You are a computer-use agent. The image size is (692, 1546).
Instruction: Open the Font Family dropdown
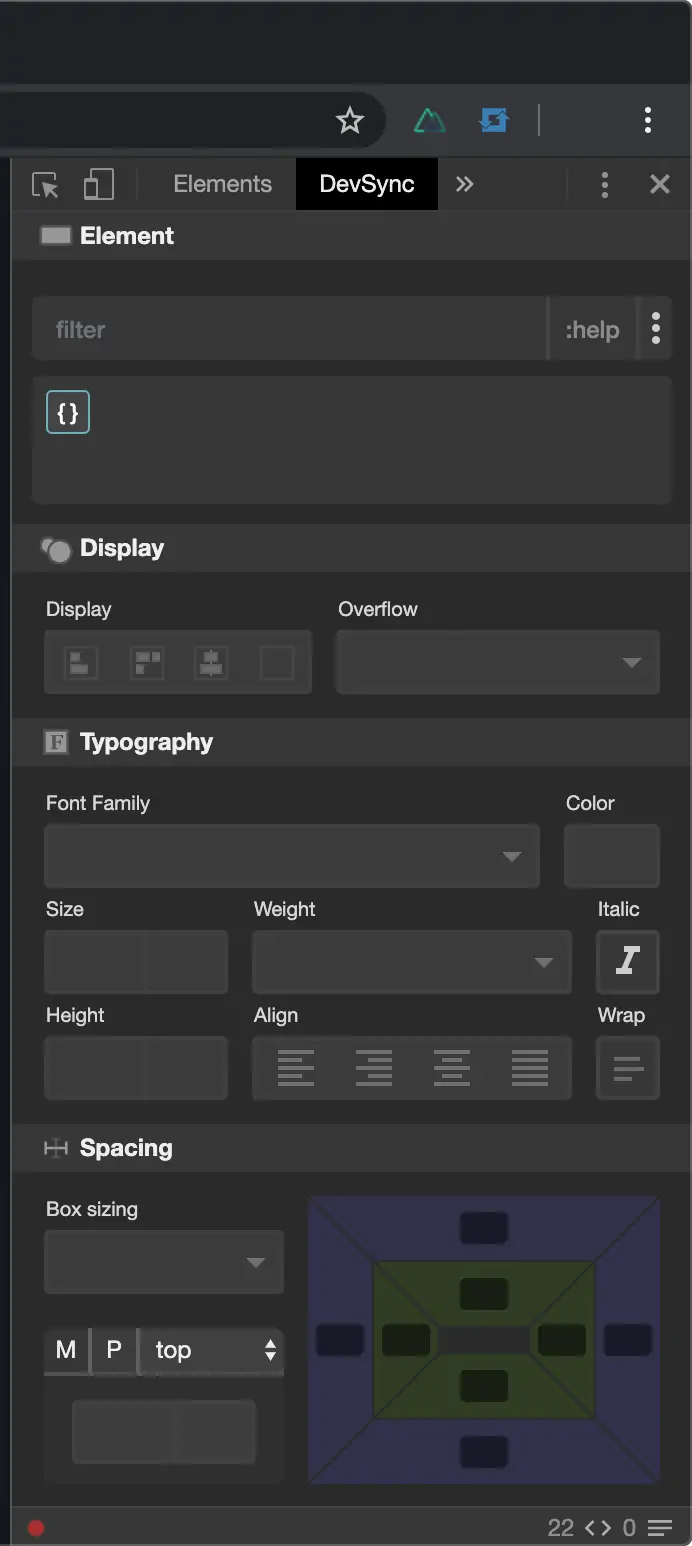291,856
